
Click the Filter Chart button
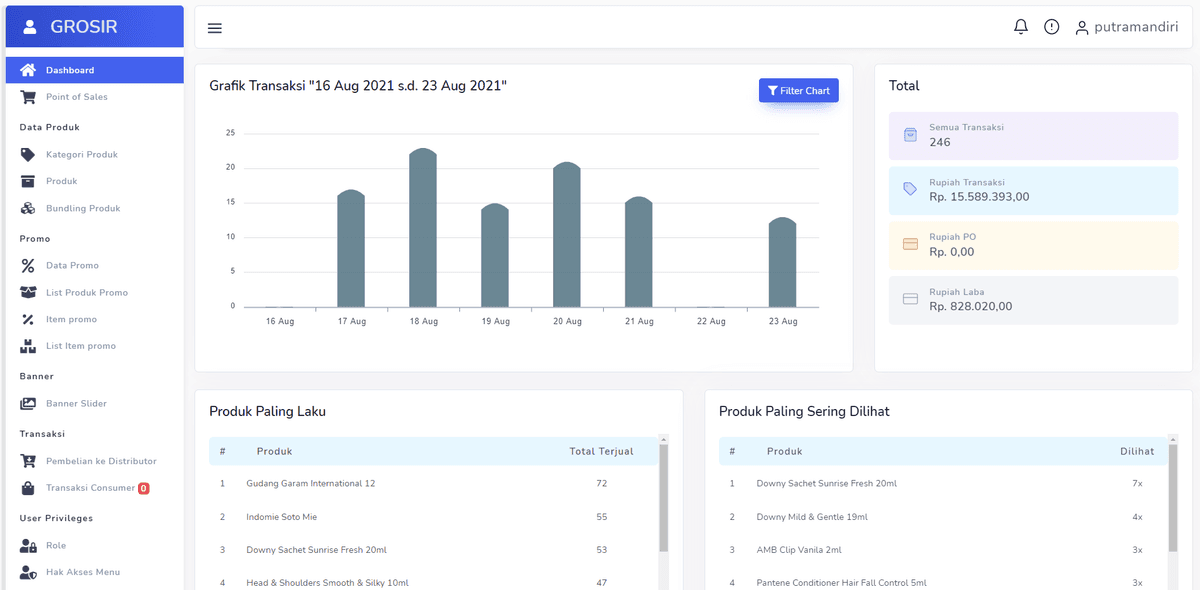[x=798, y=91]
